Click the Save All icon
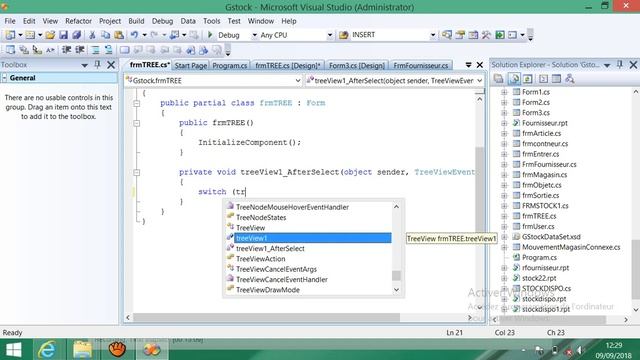Screen dimensions: 640x360 point(76,35)
